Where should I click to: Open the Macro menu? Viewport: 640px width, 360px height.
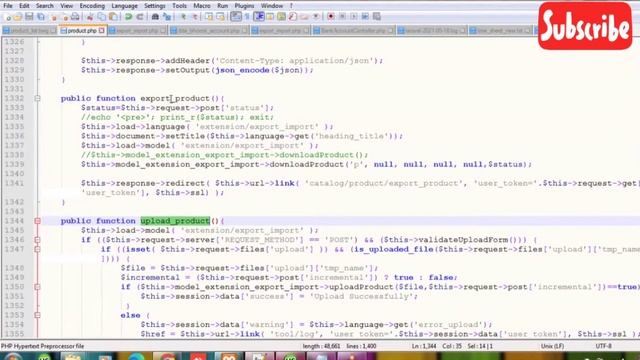pos(202,6)
